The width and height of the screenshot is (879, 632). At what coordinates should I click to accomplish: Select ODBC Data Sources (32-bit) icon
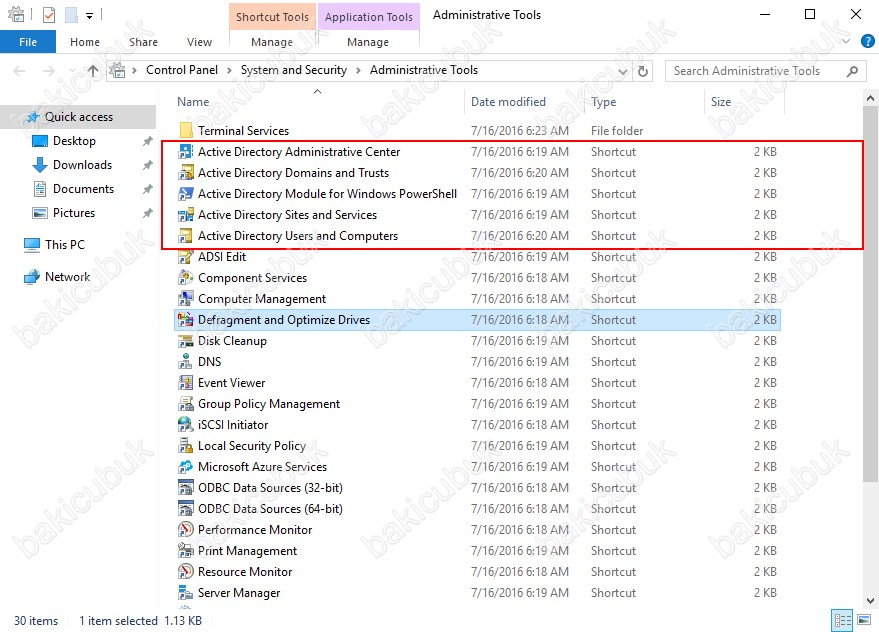point(186,488)
